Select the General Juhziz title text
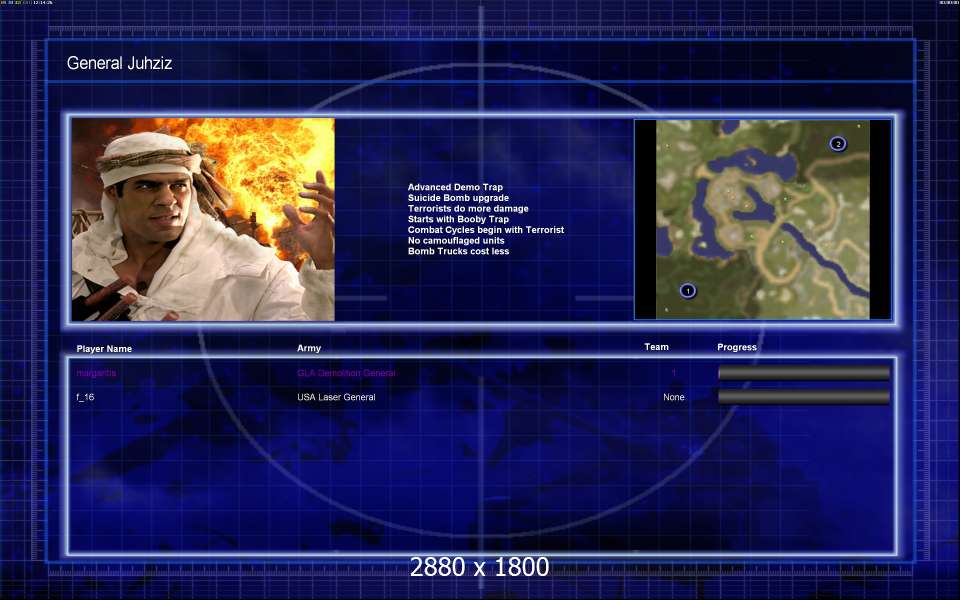Screen dimensions: 960x600 pos(119,63)
